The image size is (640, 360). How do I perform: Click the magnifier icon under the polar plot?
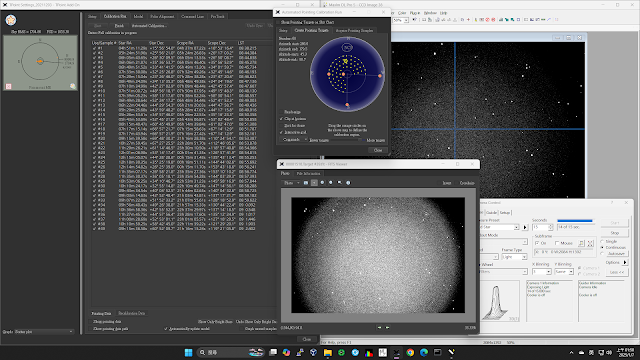pyautogui.click(x=72, y=86)
